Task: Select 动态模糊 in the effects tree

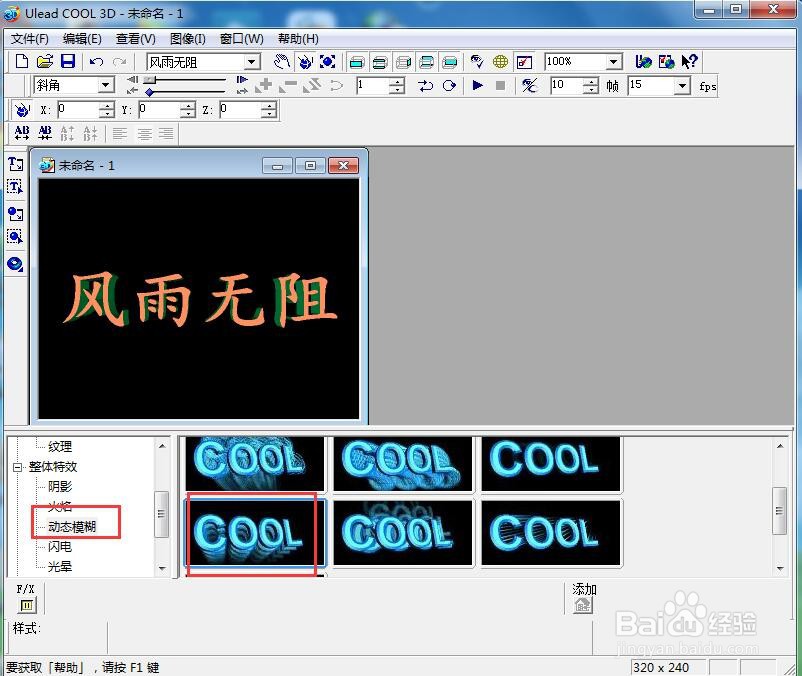Action: [72, 527]
